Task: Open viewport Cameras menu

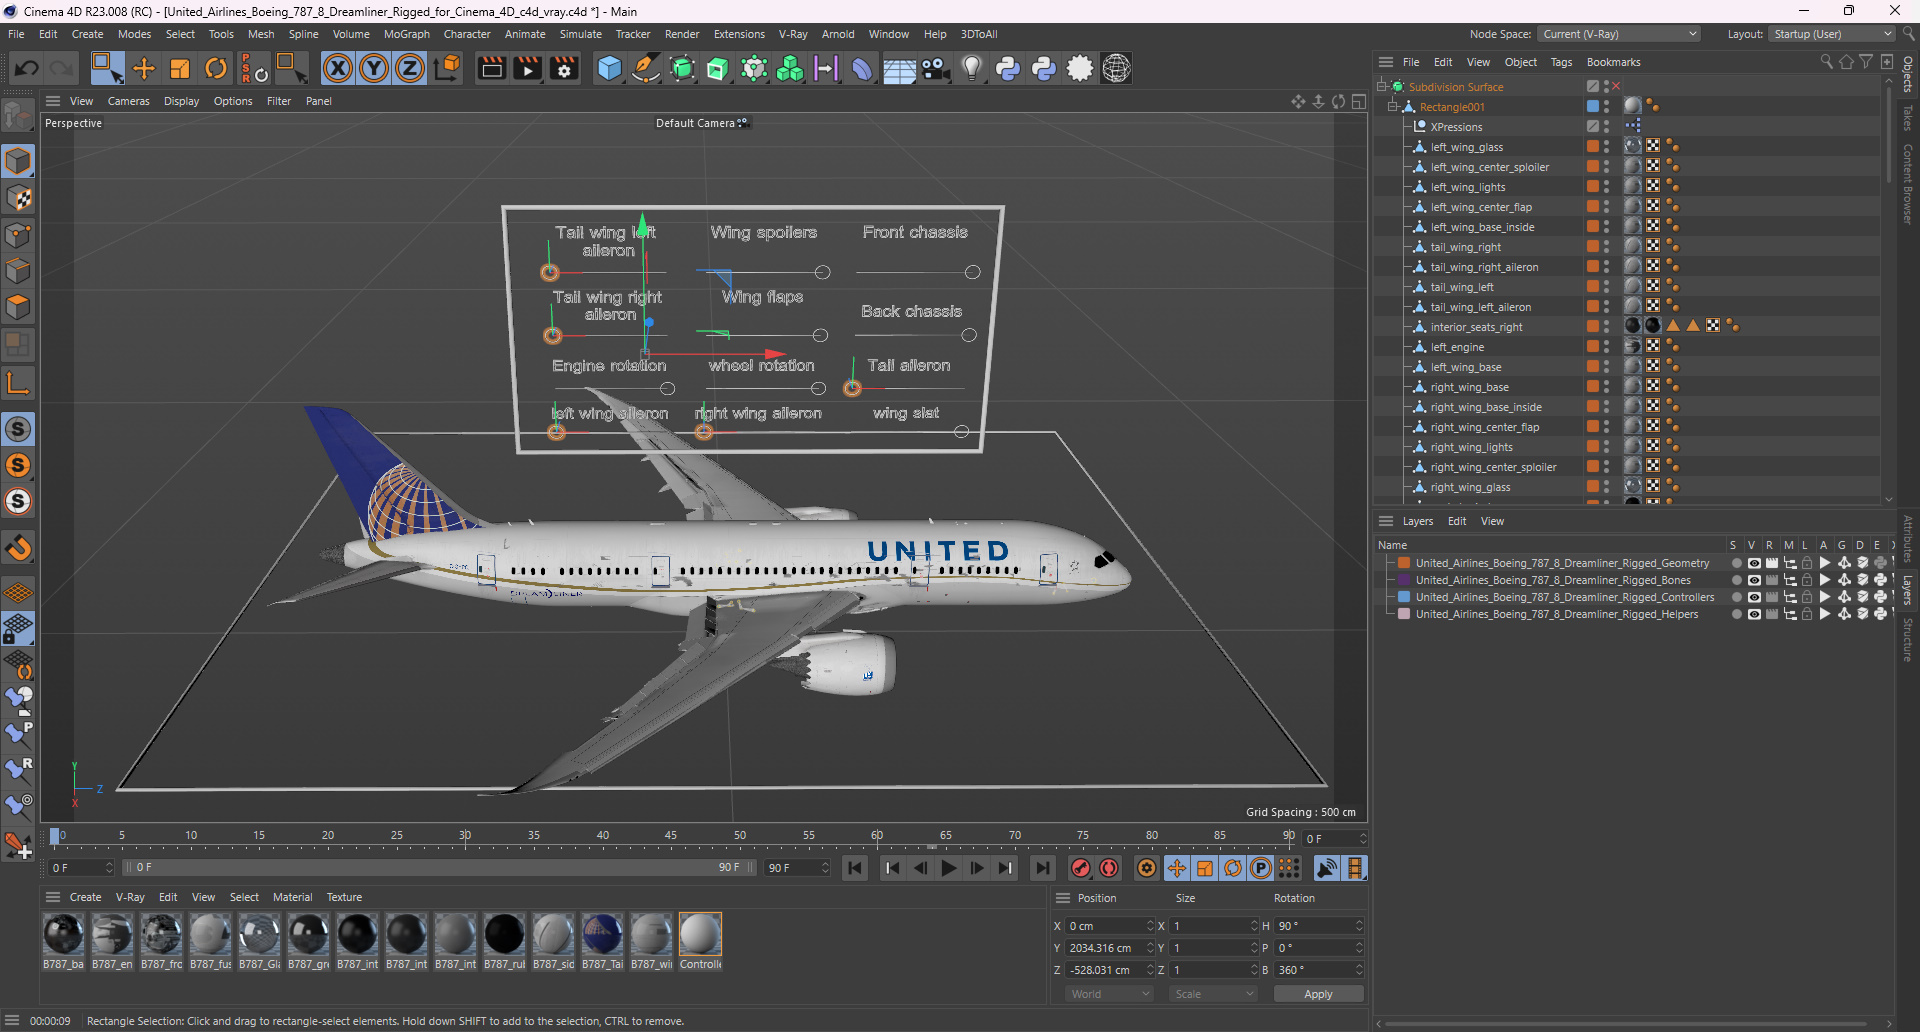Action: pos(128,101)
